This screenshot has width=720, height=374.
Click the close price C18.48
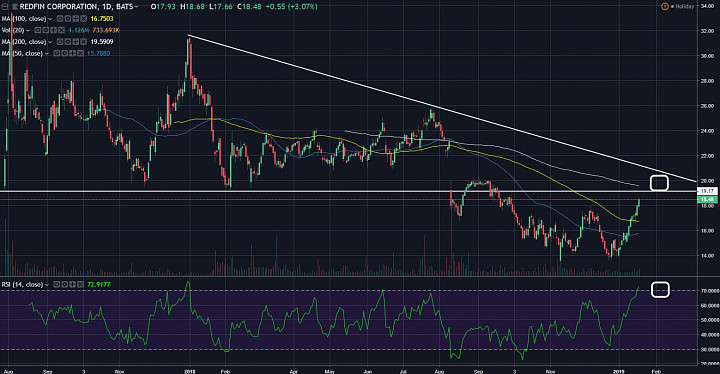tap(249, 7)
